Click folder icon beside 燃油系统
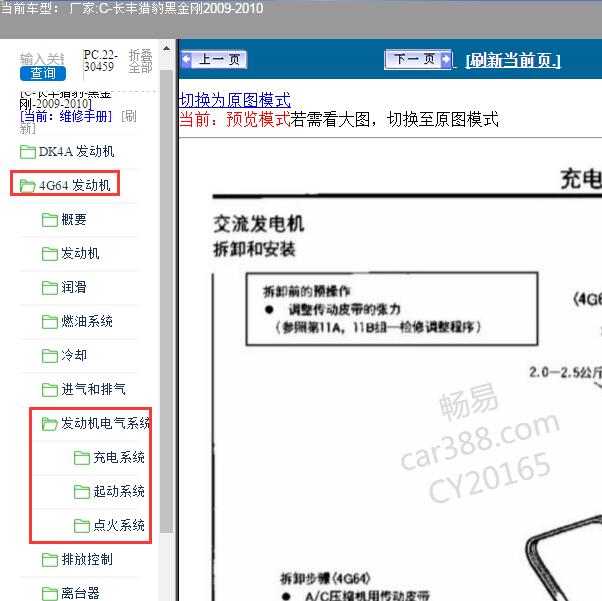Viewport: 602px width, 601px height. (50, 322)
